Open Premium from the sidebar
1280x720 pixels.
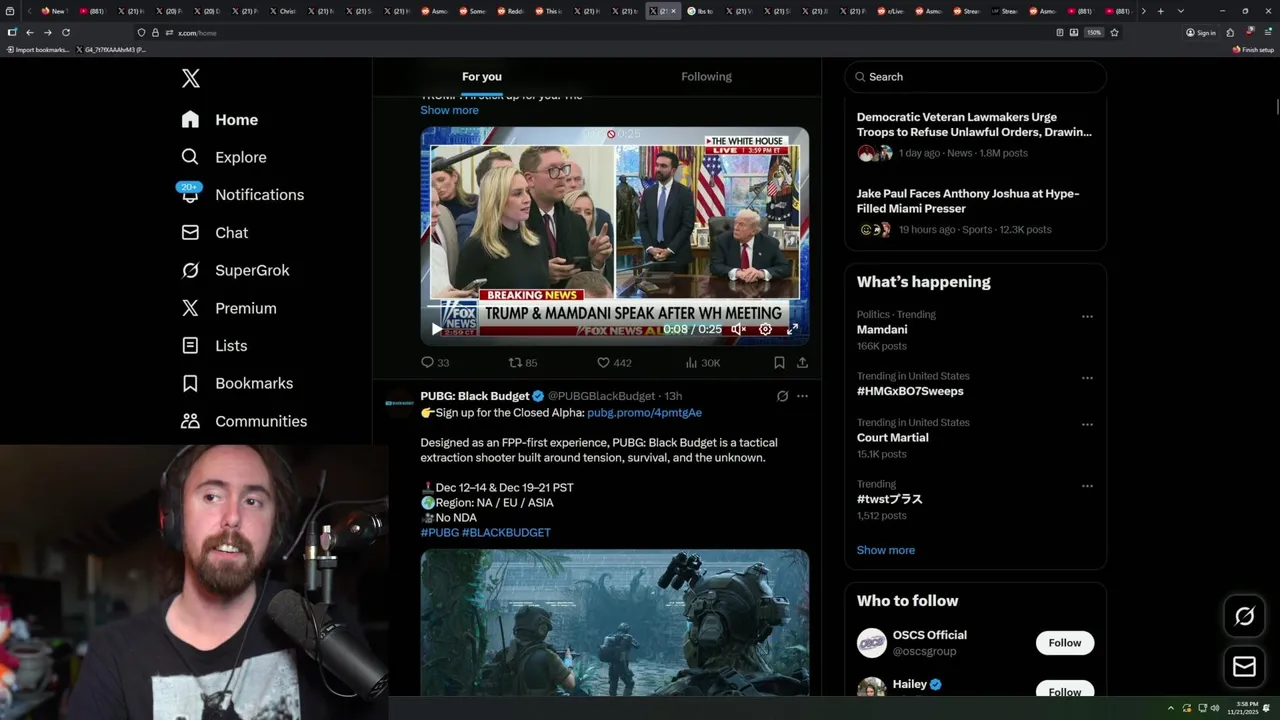228,308
